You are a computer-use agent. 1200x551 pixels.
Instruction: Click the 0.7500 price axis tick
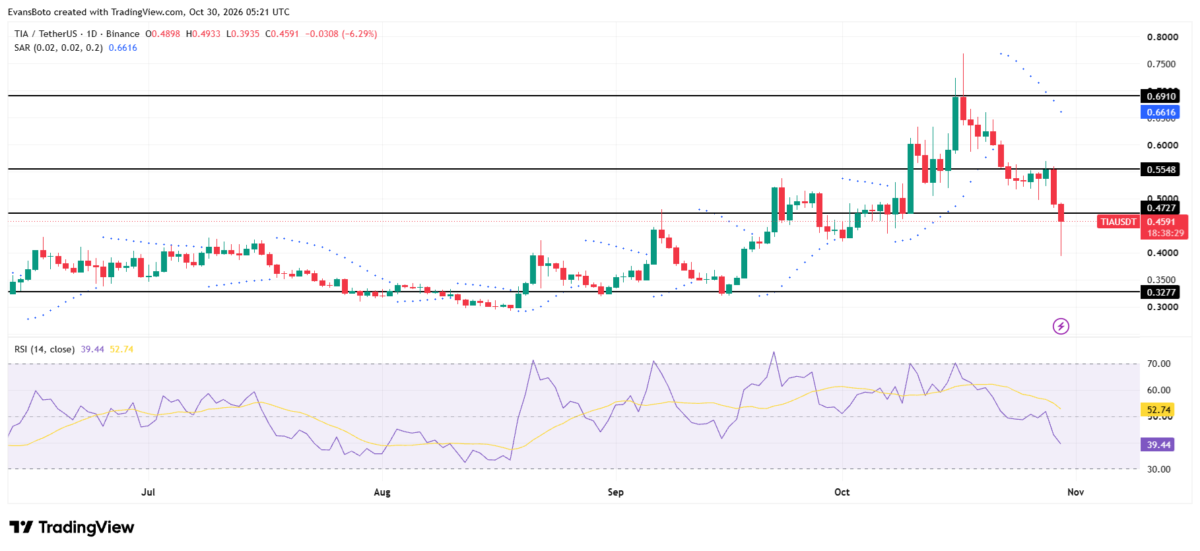coord(1161,64)
